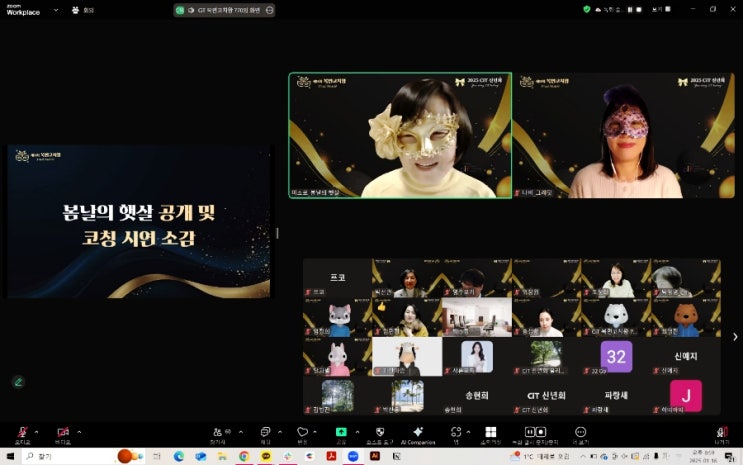Open File Explorer folder icon in taskbar
743x465 pixels.
[222, 456]
